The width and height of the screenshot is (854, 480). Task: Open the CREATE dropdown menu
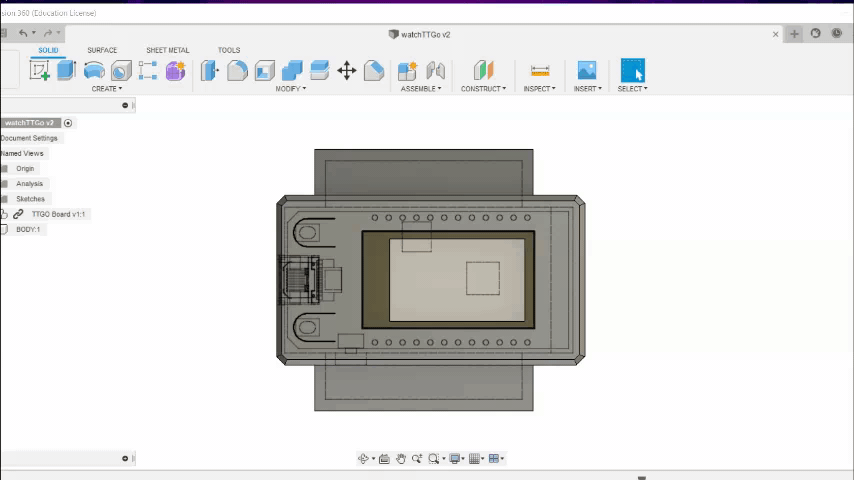click(106, 89)
